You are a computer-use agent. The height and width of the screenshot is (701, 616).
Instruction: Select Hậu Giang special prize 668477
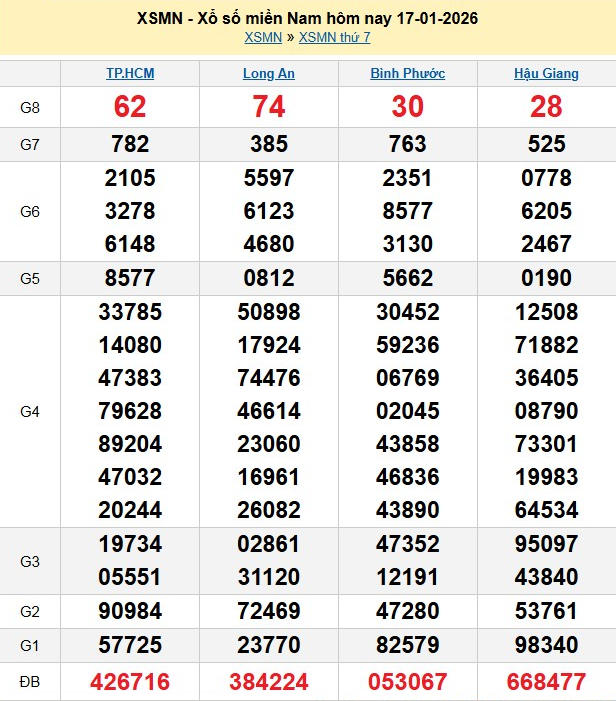coord(546,682)
